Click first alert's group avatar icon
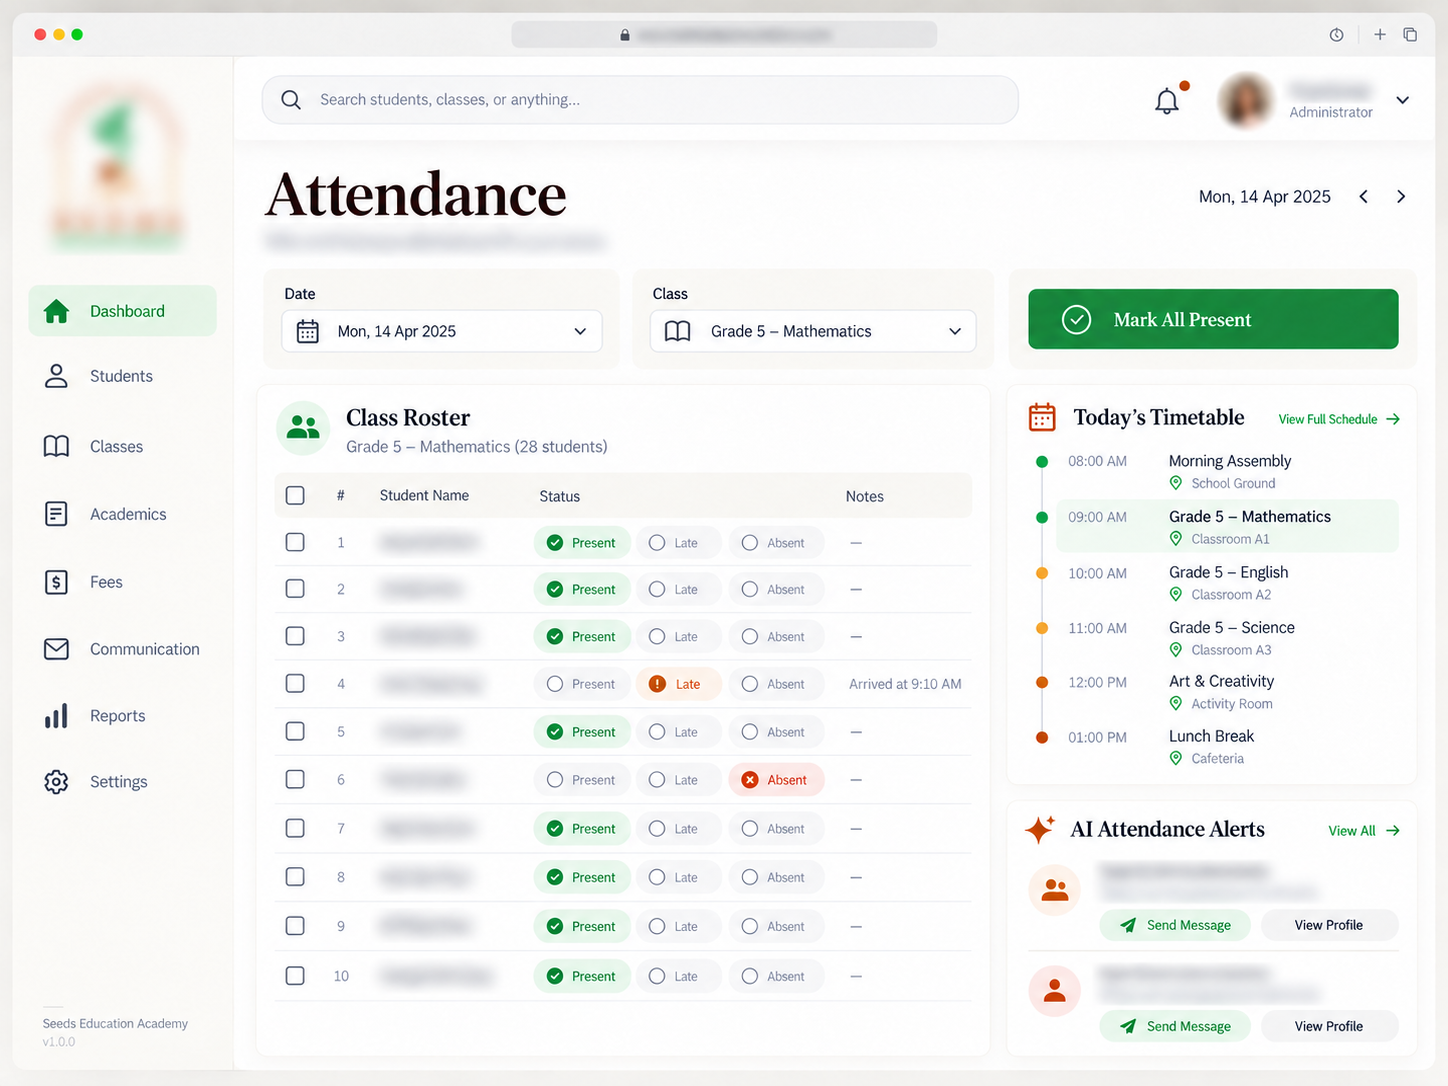This screenshot has height=1086, width=1448. click(x=1055, y=889)
